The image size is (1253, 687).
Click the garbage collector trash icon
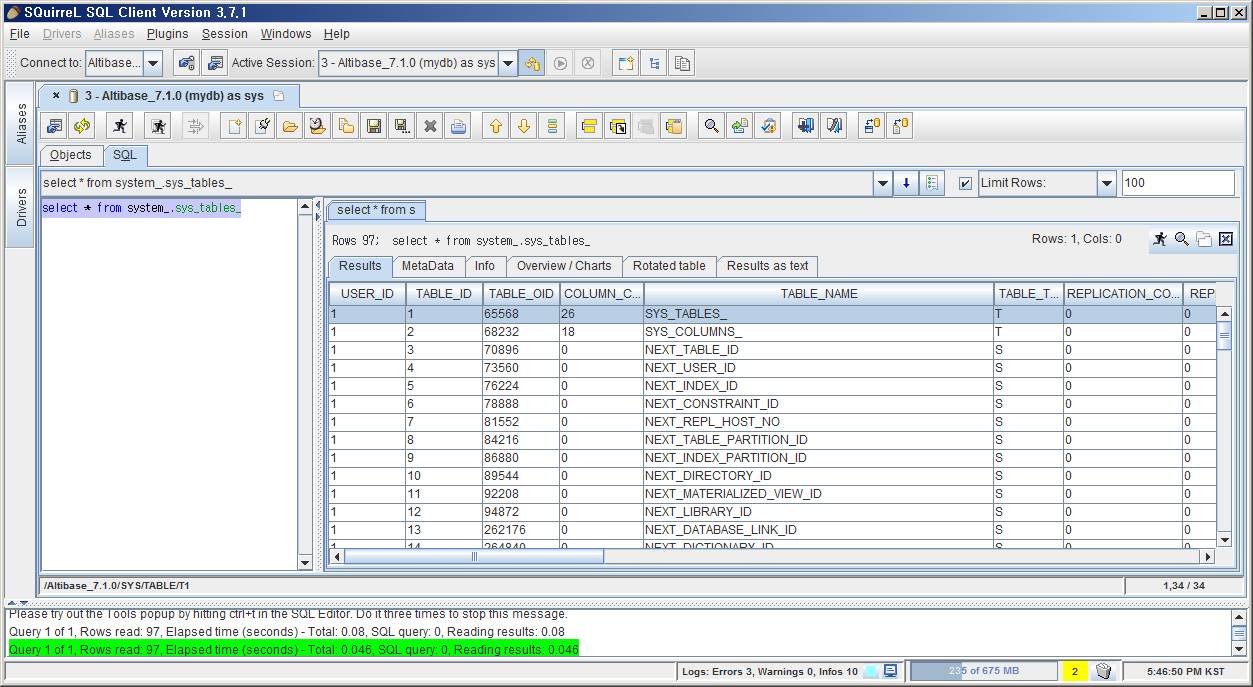(1103, 671)
